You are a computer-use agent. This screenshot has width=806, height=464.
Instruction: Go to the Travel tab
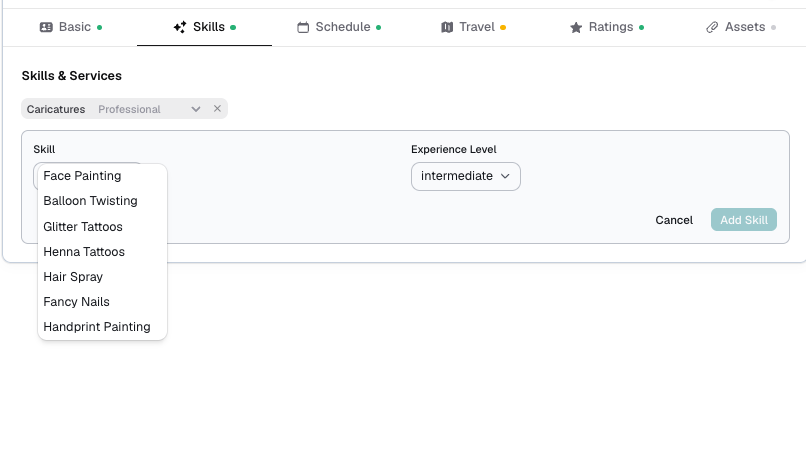pyautogui.click(x=473, y=27)
